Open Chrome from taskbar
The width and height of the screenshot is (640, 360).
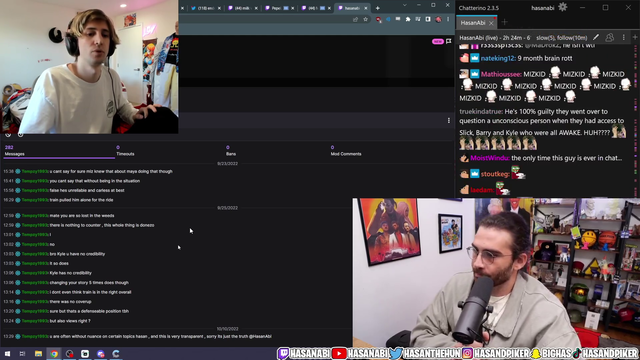[54, 354]
